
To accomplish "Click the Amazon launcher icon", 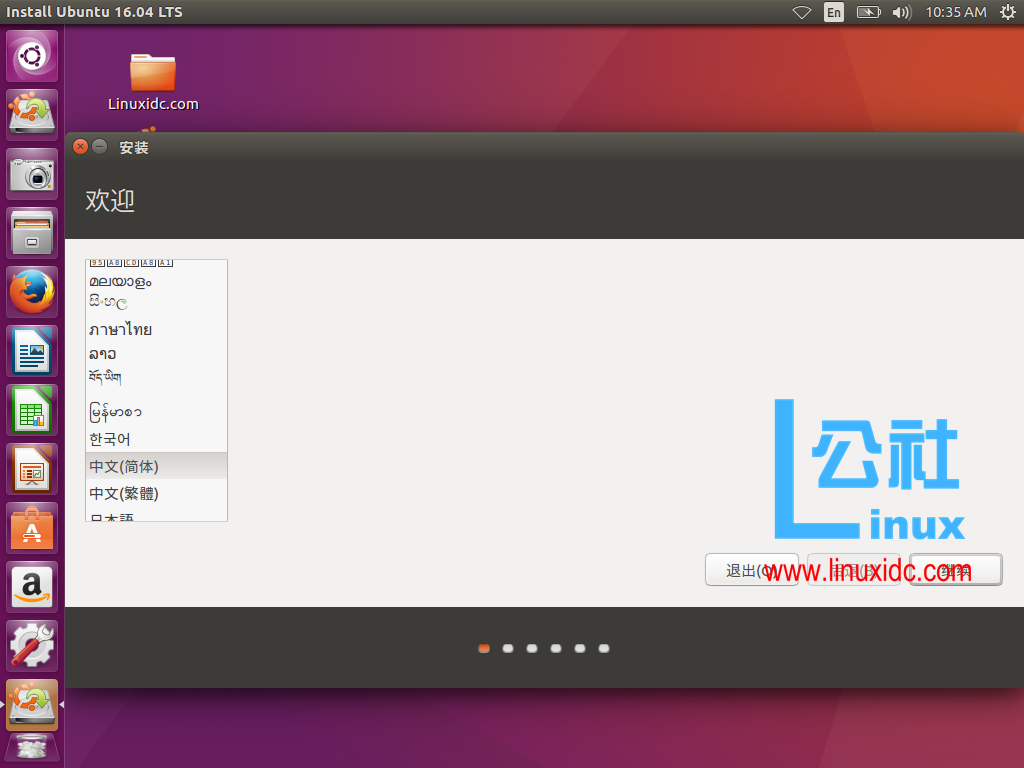I will point(31,587).
